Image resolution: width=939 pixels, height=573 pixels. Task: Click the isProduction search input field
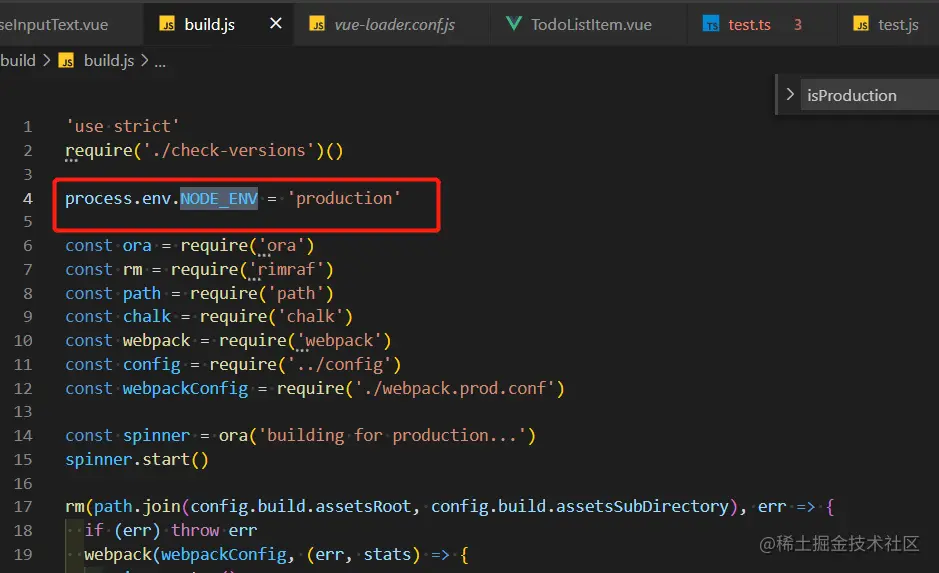click(870, 95)
